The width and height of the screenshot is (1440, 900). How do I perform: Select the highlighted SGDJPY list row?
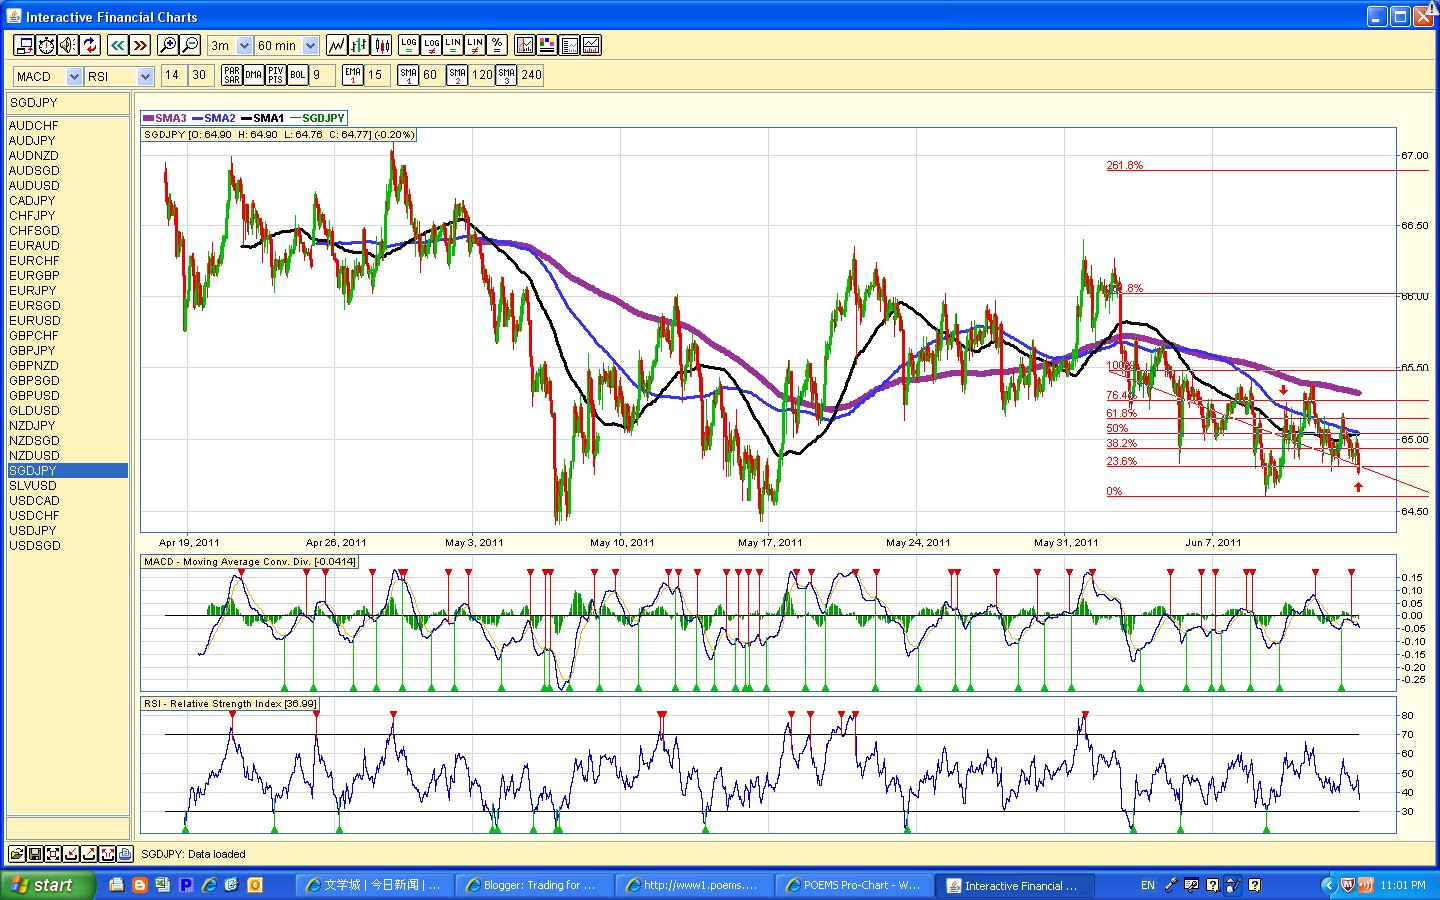[67, 470]
